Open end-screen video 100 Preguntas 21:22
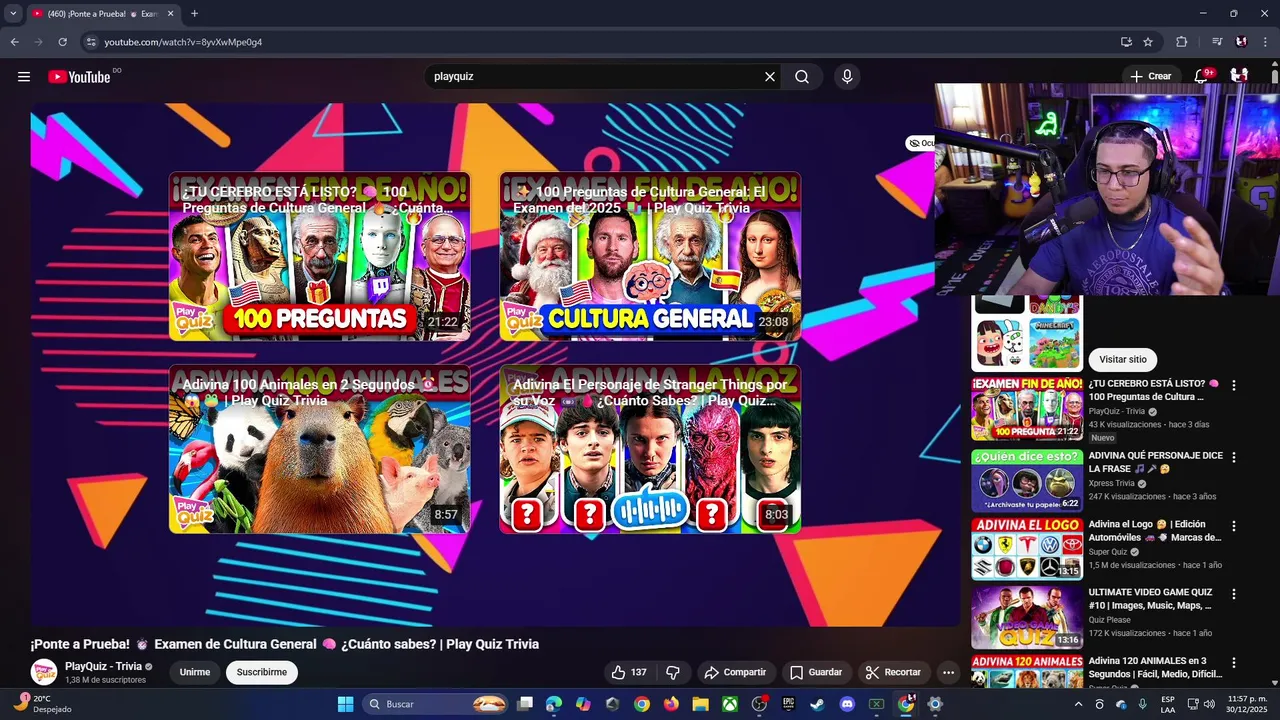The image size is (1280, 720). coord(320,257)
